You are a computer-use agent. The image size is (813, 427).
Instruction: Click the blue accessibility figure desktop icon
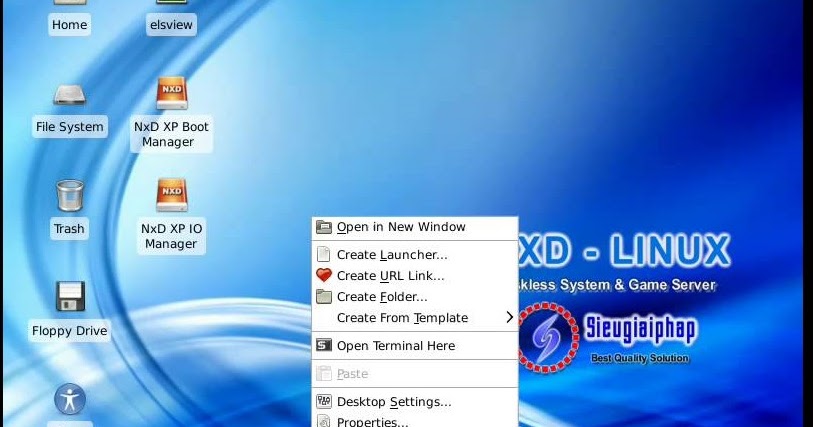(69, 399)
